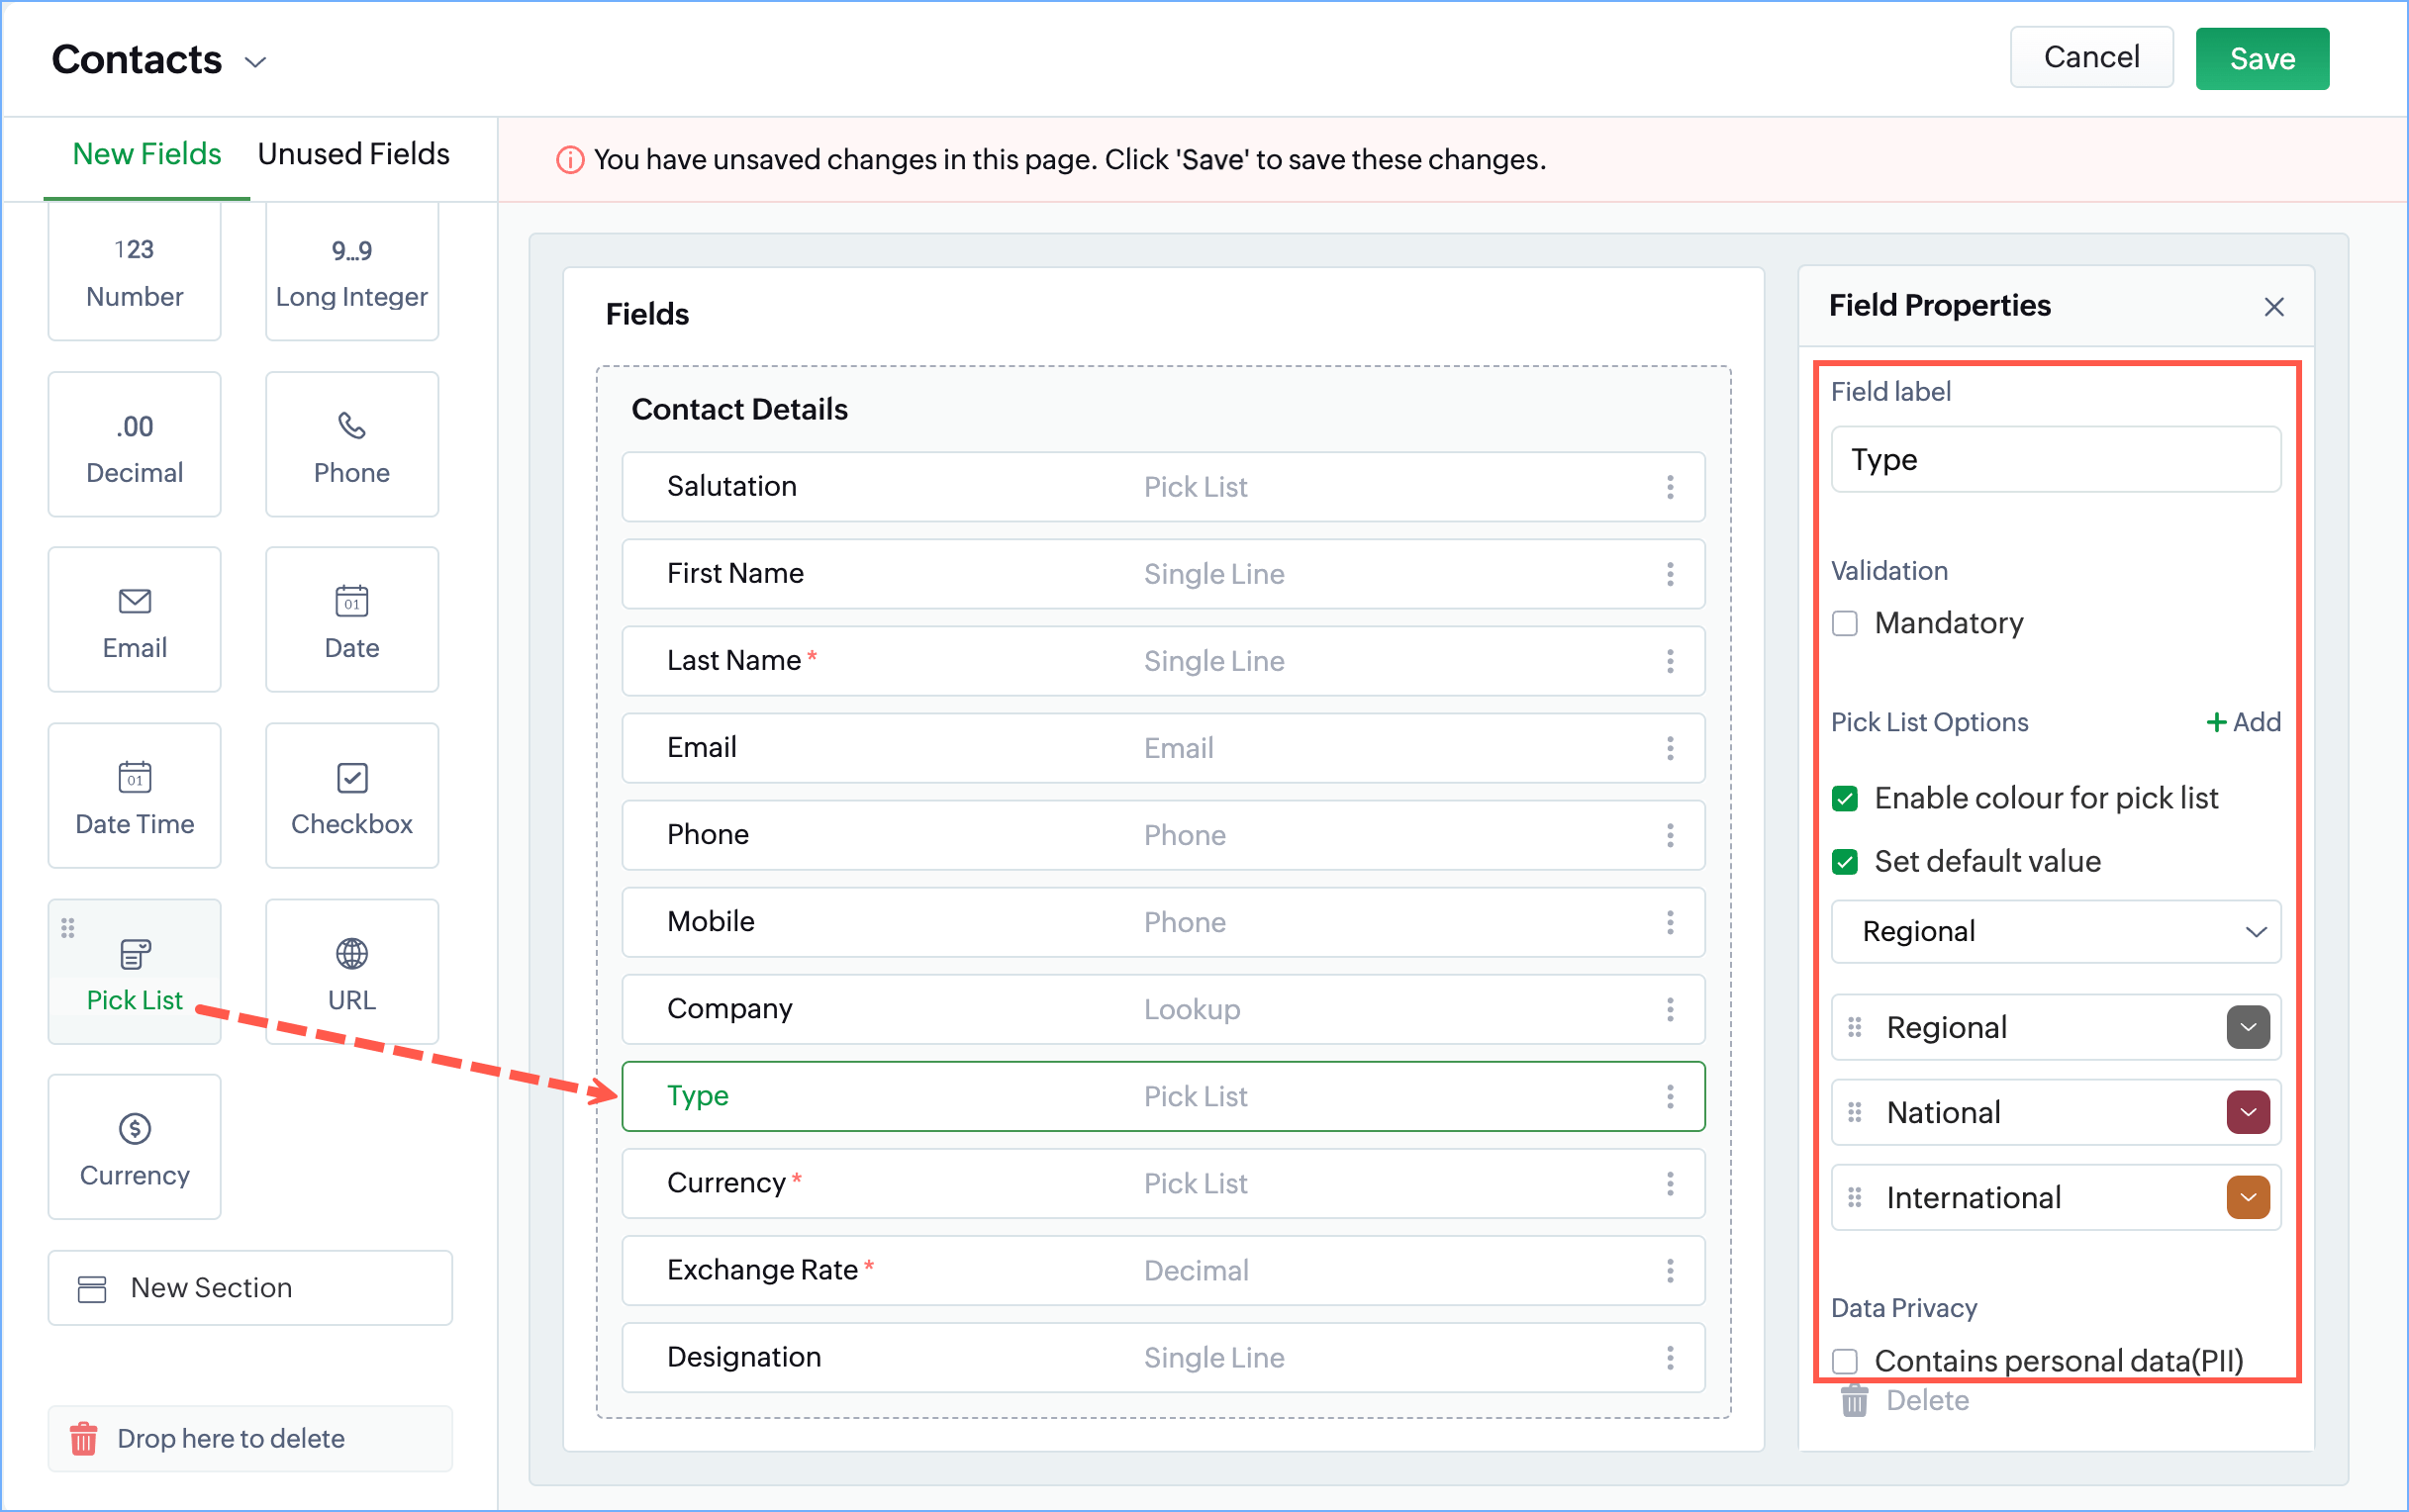
Task: Enable the Mandatory checkbox
Action: coord(1844,623)
